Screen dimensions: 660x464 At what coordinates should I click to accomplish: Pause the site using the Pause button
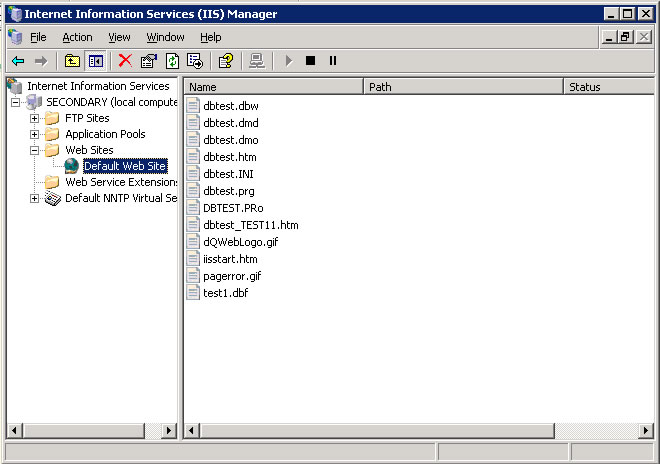(333, 61)
